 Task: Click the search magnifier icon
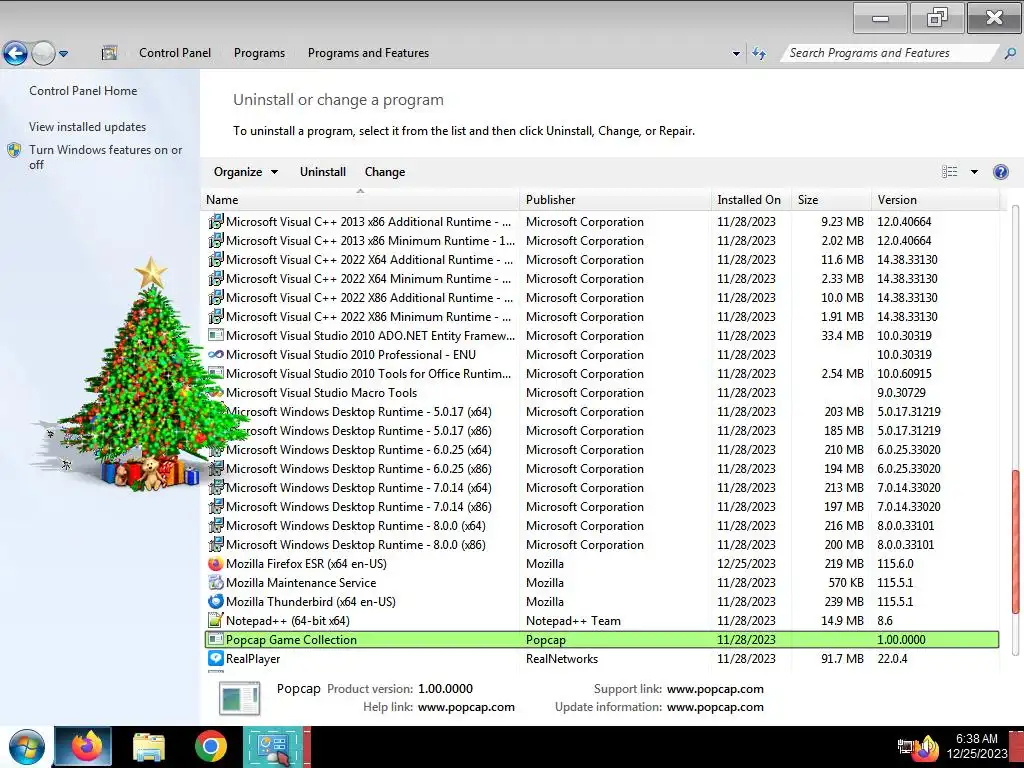pyautogui.click(x=1010, y=54)
